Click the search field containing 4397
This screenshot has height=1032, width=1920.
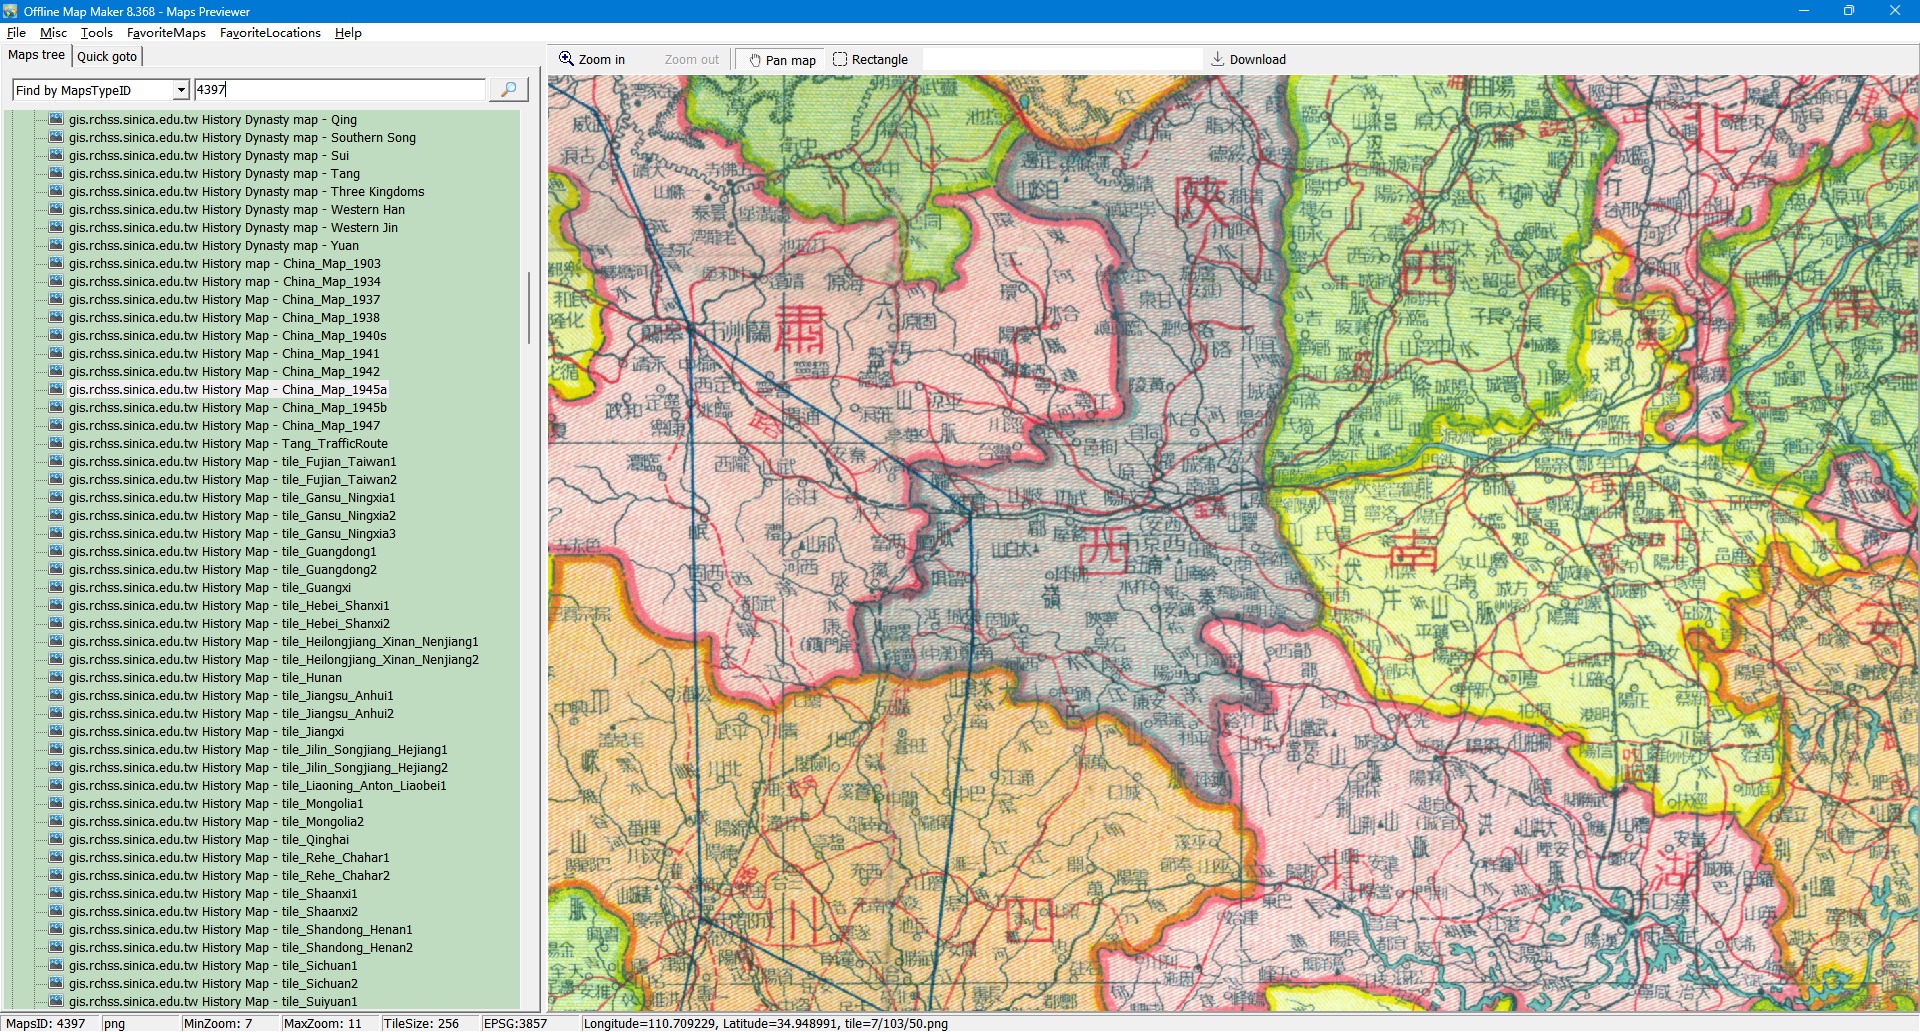[x=339, y=90]
